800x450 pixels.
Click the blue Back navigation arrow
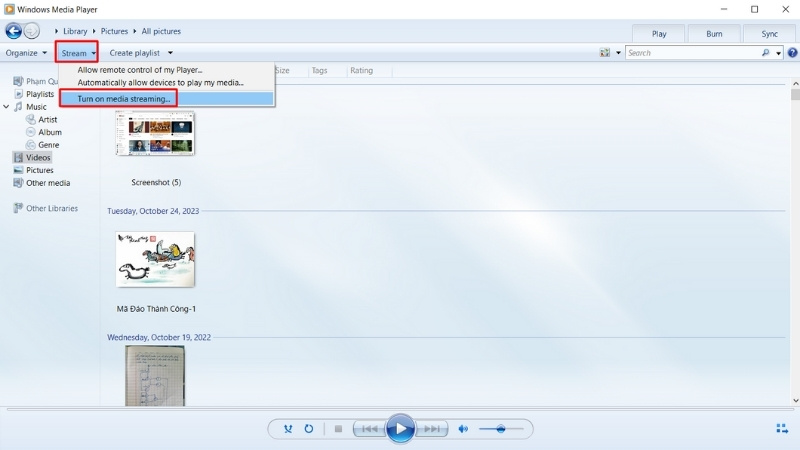[x=14, y=31]
